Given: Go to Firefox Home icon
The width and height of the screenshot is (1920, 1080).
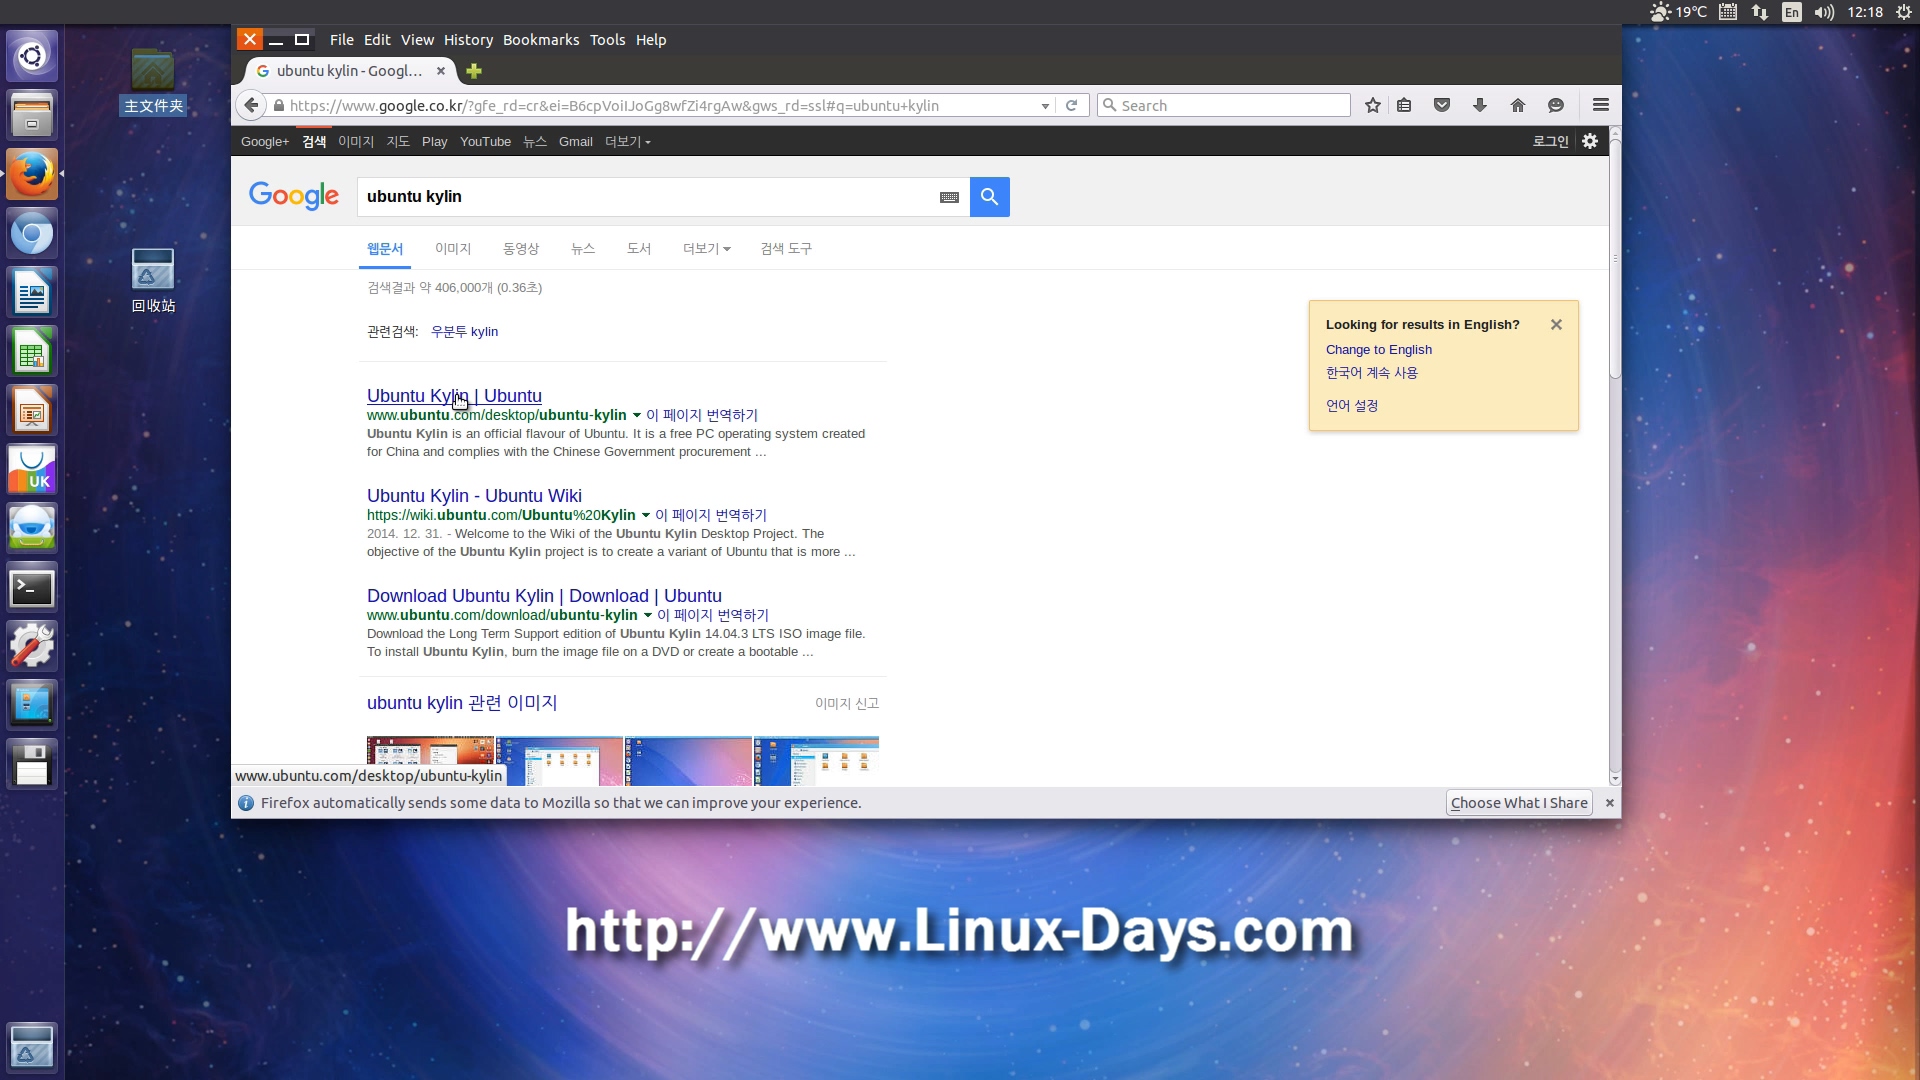Looking at the screenshot, I should pos(1518,105).
